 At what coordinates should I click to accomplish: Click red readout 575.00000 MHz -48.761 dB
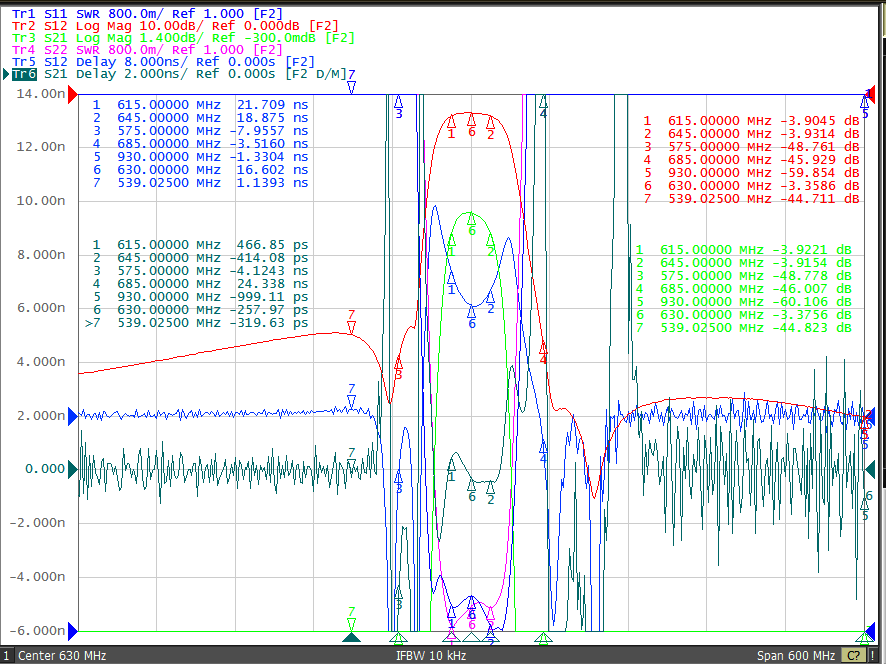pos(751,146)
